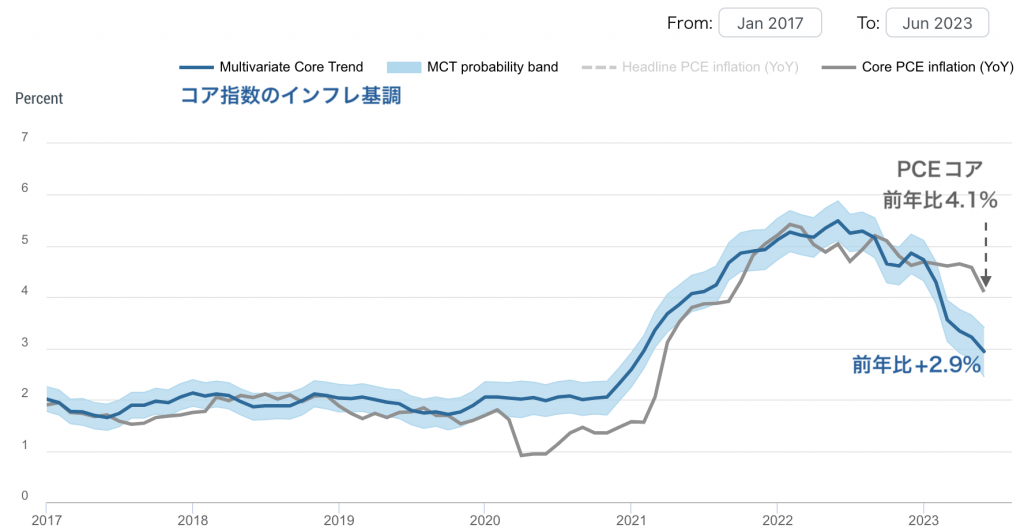Click the PCEコア 前年比4.1% annotation
Screen dimensions: 1024x528
pos(940,185)
